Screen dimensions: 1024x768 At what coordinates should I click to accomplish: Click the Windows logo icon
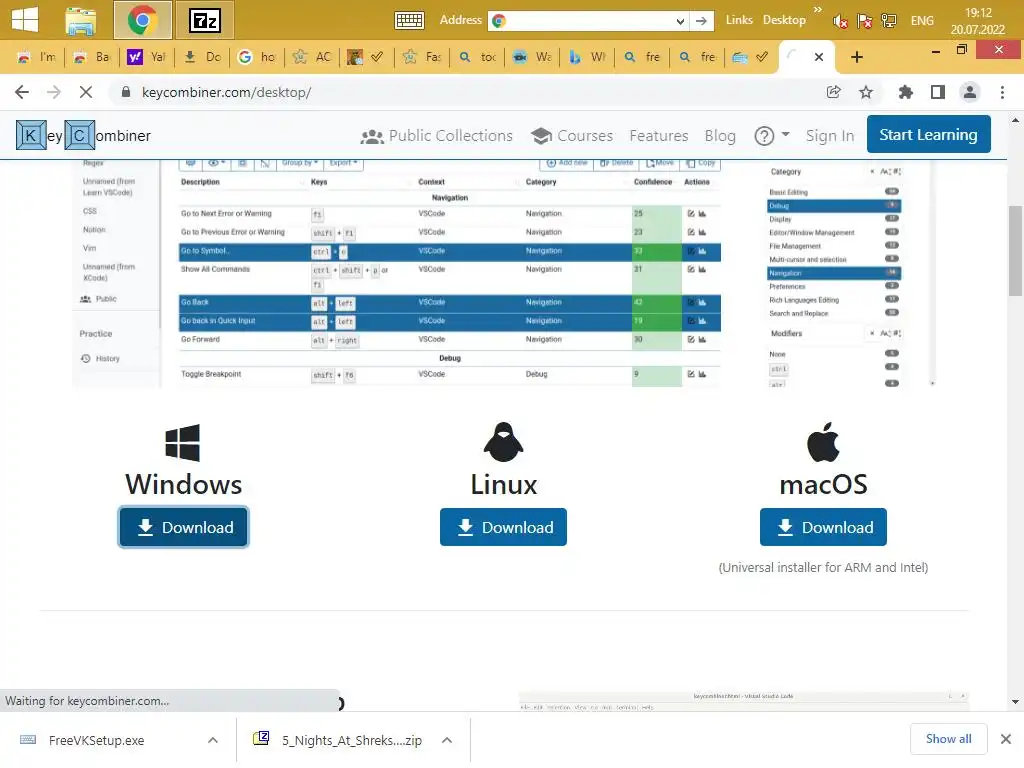(x=182, y=443)
